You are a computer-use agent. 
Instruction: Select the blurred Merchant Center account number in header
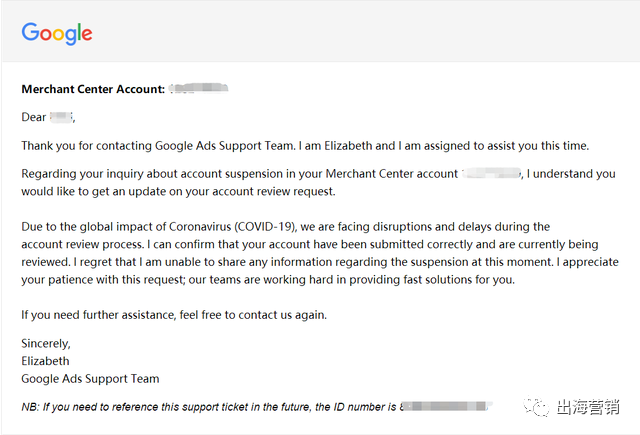[x=198, y=90]
